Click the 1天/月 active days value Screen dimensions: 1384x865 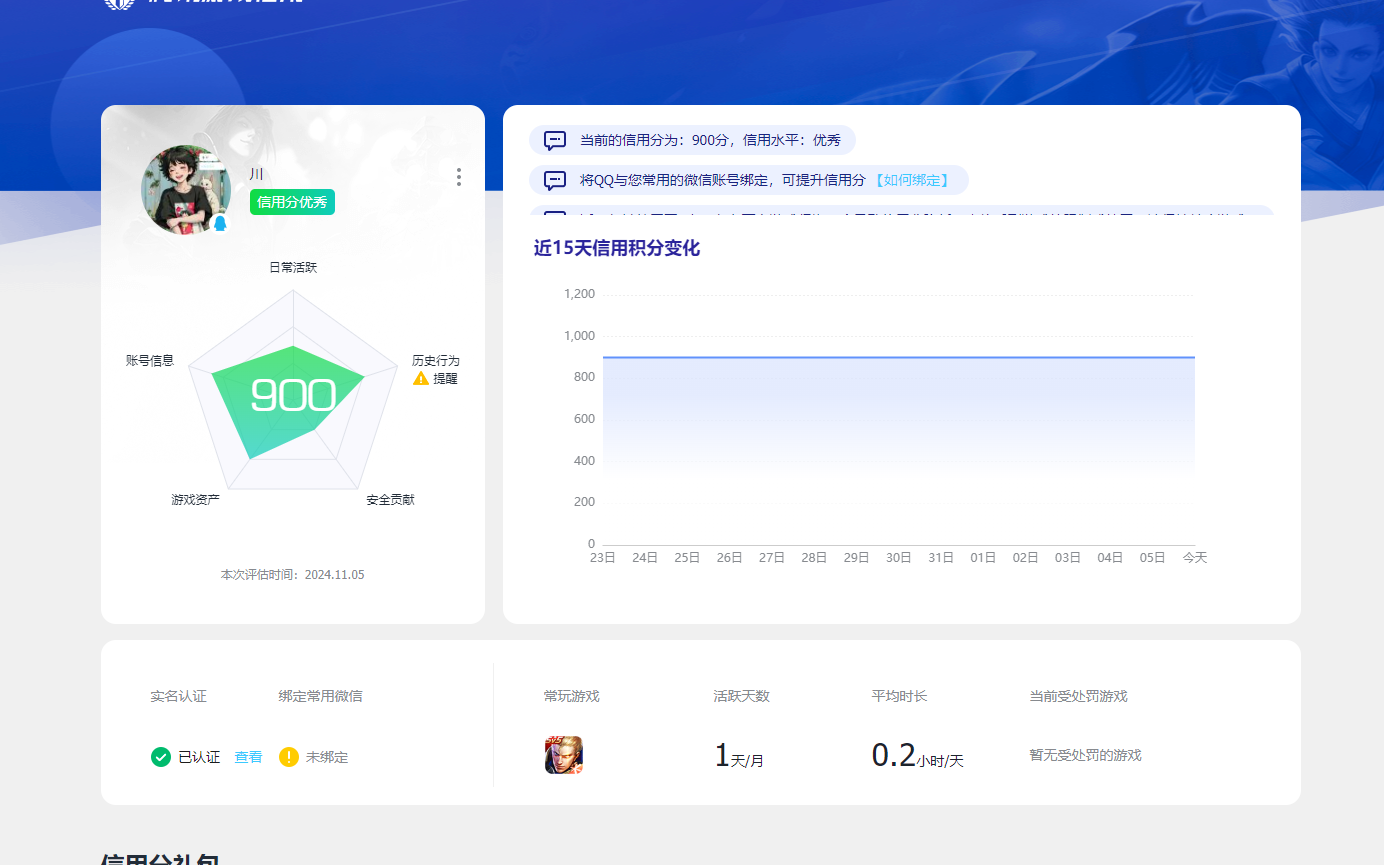point(739,756)
